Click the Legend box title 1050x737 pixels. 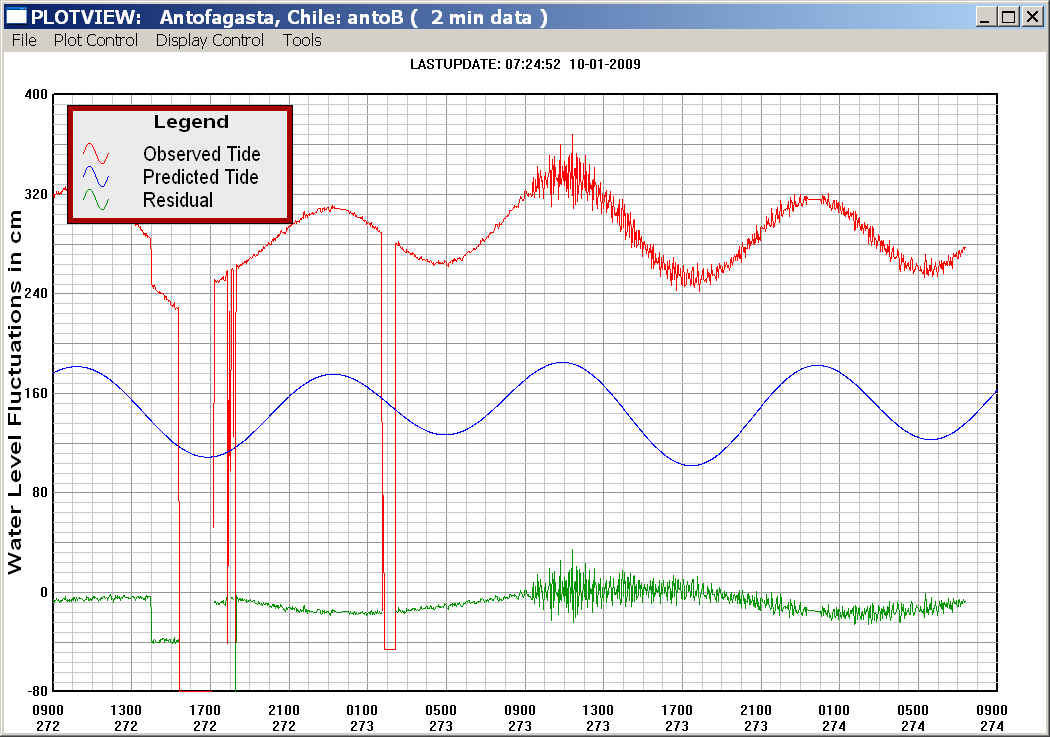191,122
